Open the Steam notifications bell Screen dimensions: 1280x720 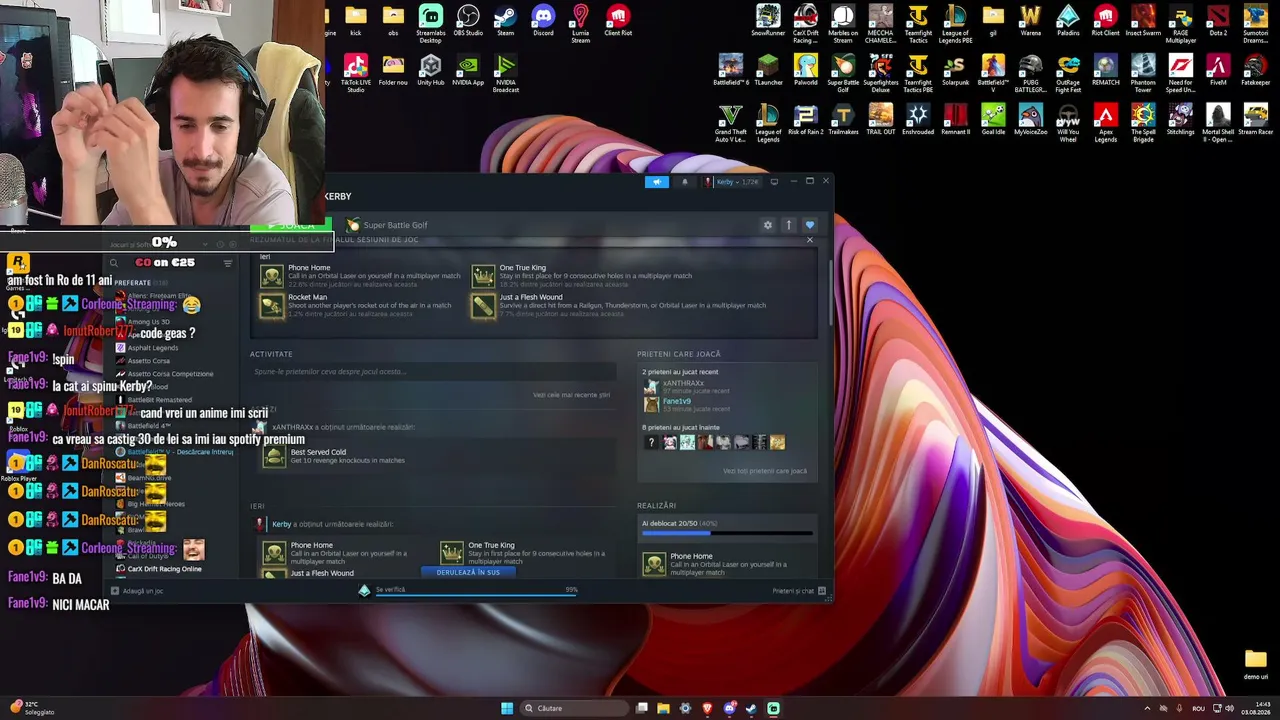[x=685, y=182]
